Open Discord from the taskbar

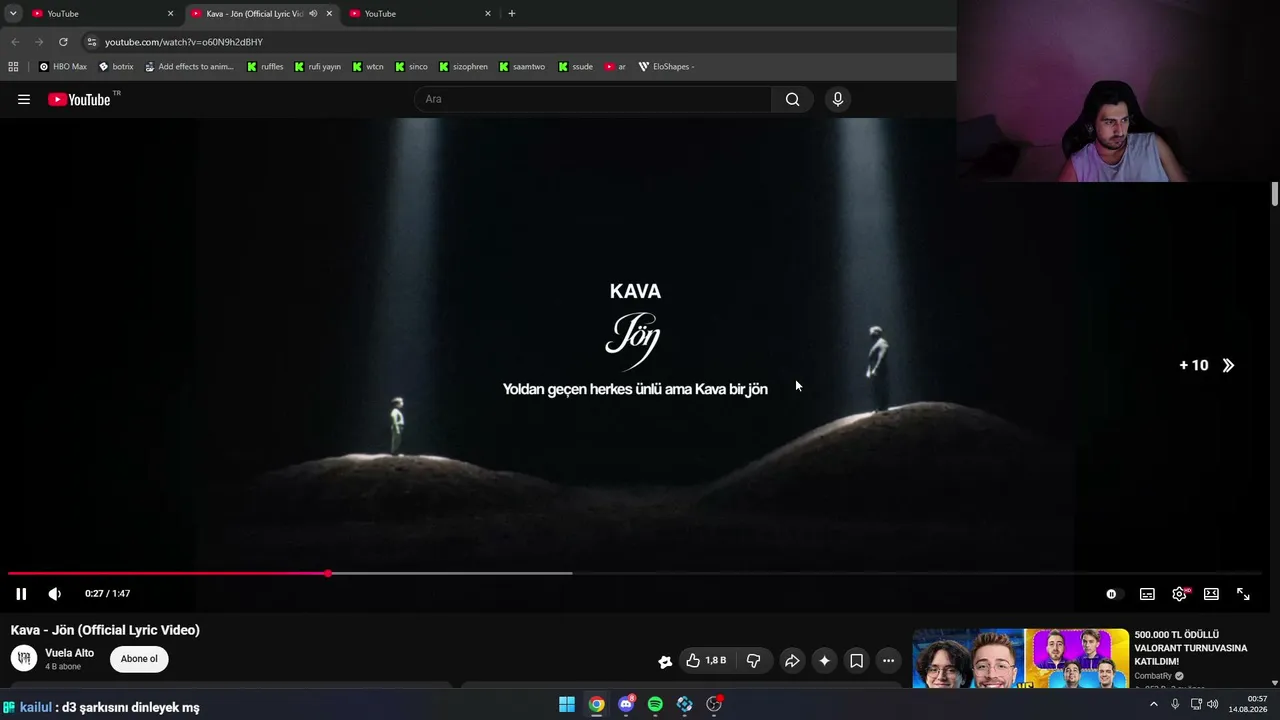[626, 704]
